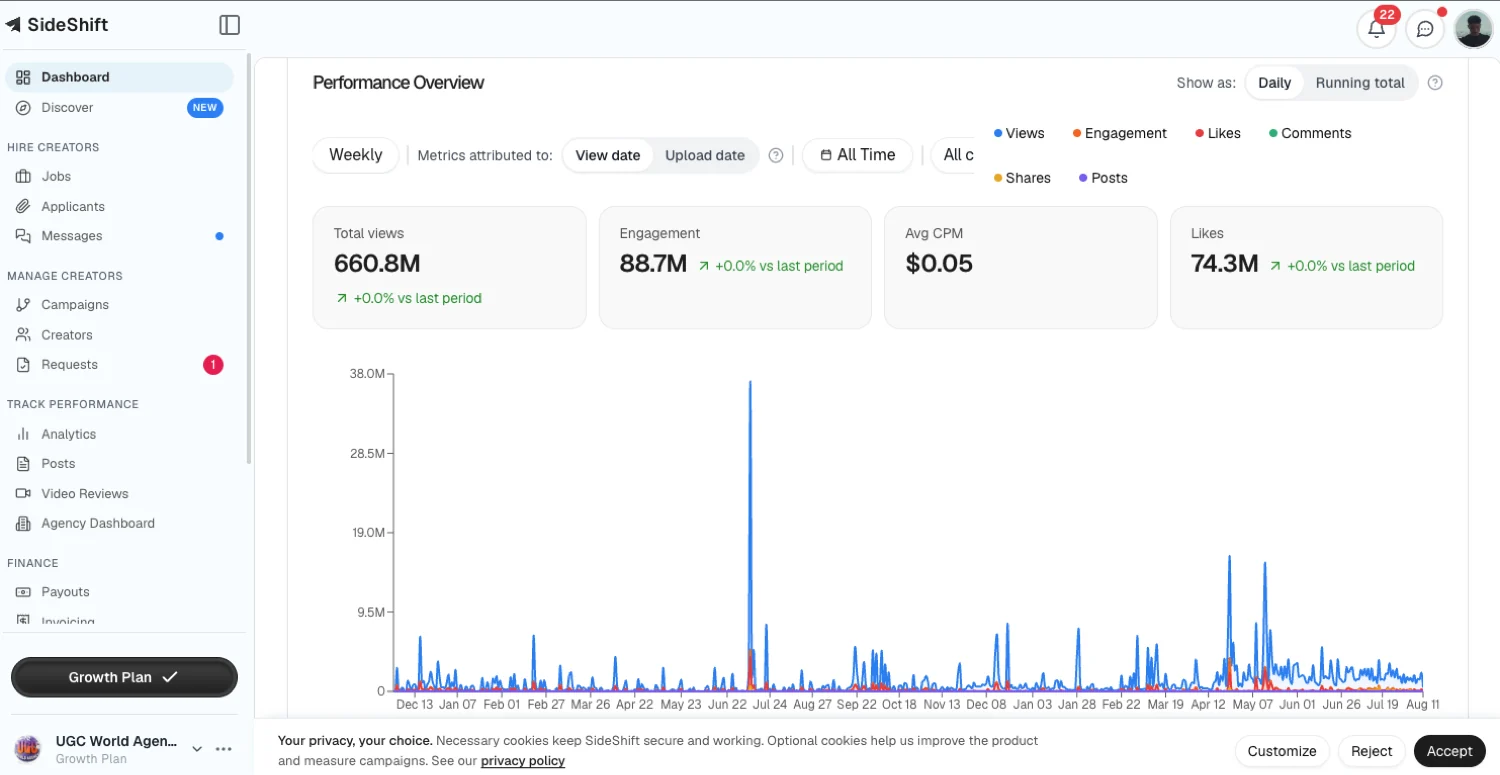Screen dimensions: 1500x775
Task: Expand the UGC World Agency workspace chevron
Action: pyautogui.click(x=197, y=749)
